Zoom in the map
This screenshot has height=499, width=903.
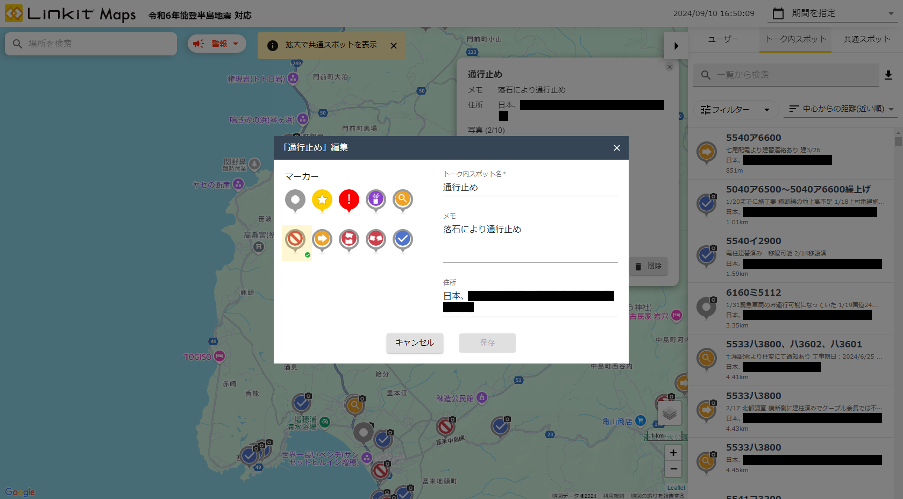pyautogui.click(x=673, y=453)
